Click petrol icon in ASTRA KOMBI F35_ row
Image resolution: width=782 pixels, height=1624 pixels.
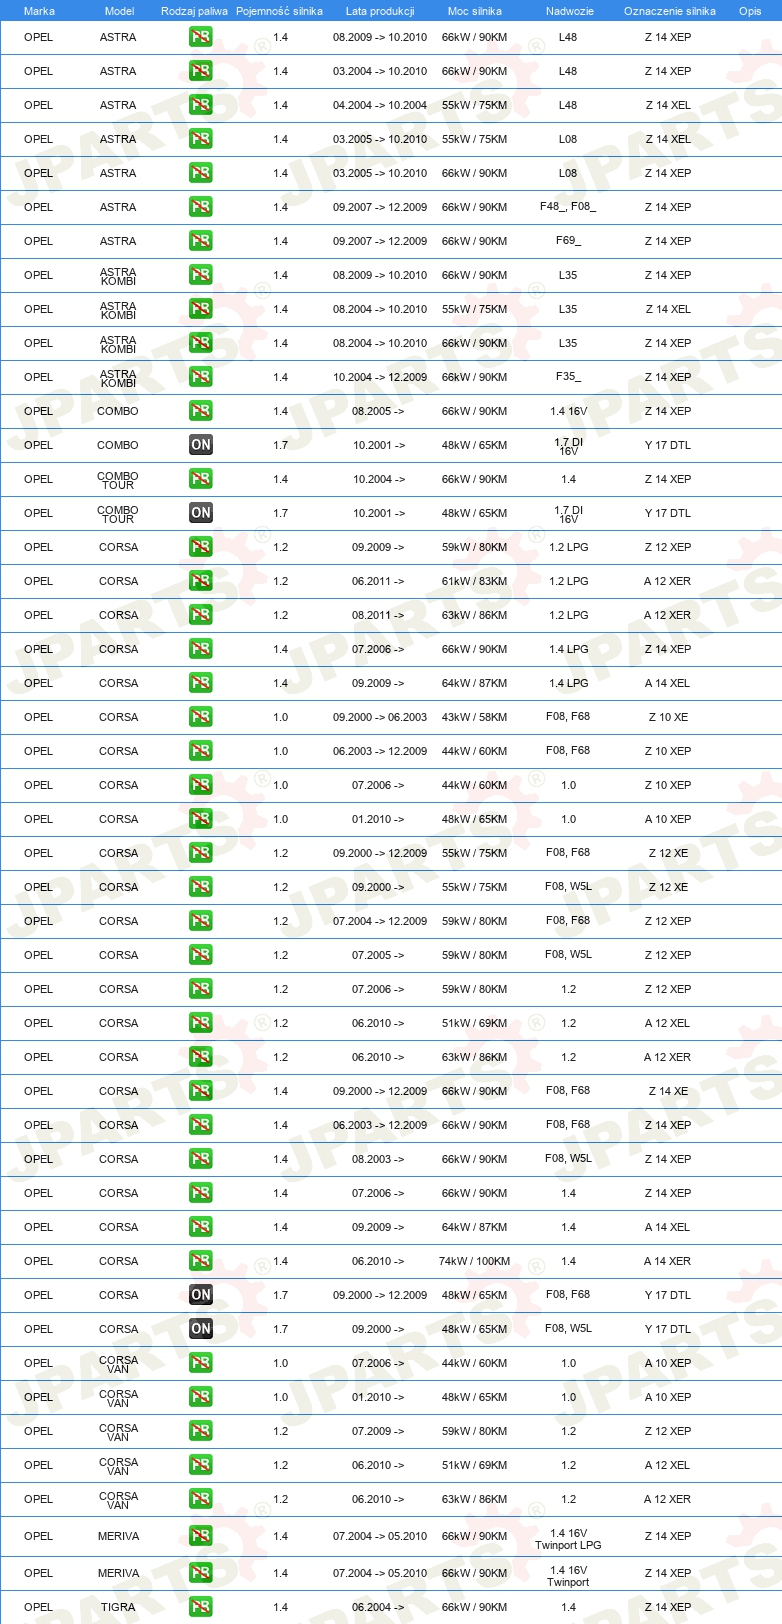pos(201,377)
